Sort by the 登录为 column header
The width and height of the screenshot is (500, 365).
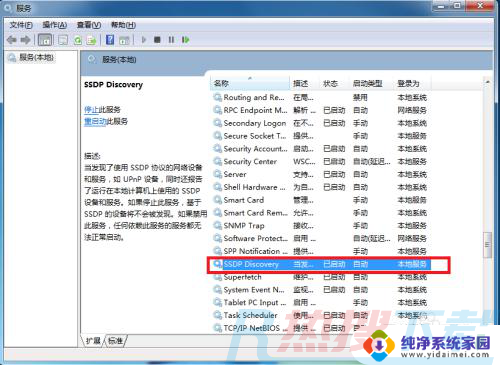413,83
